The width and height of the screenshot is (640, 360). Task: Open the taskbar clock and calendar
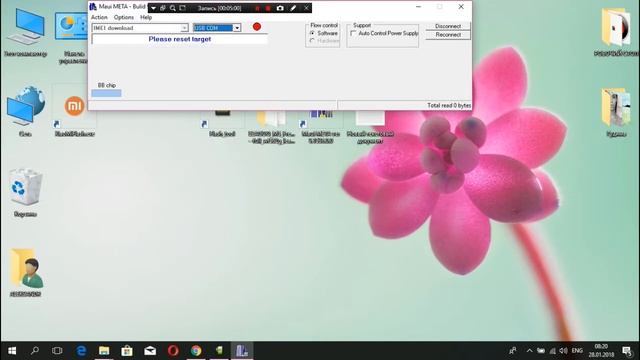tap(601, 351)
